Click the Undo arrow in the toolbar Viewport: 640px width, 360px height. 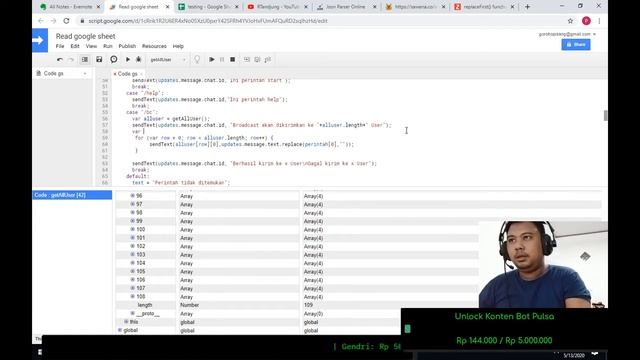click(60, 60)
